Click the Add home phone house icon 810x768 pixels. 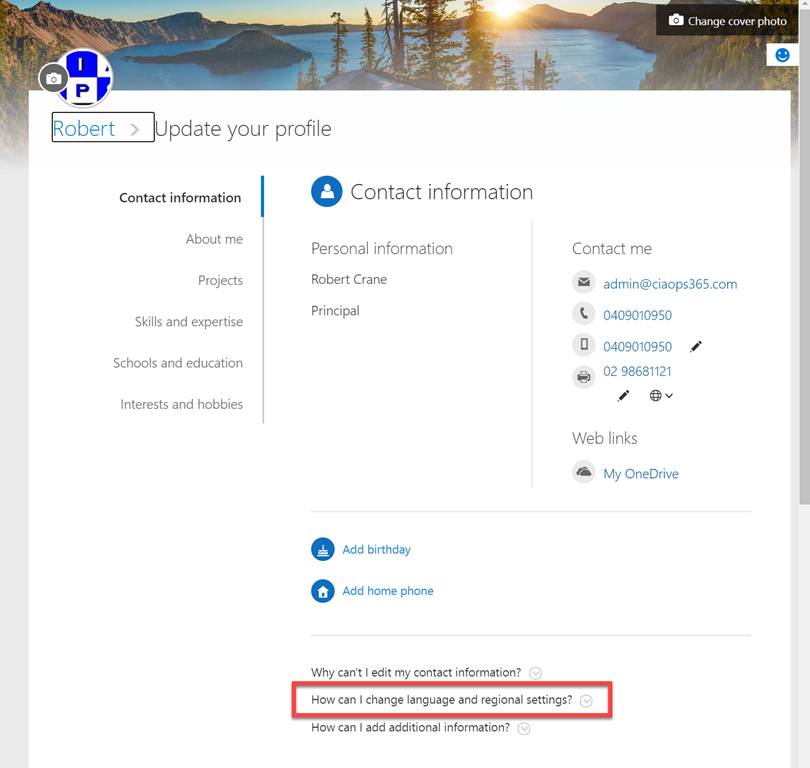[323, 591]
